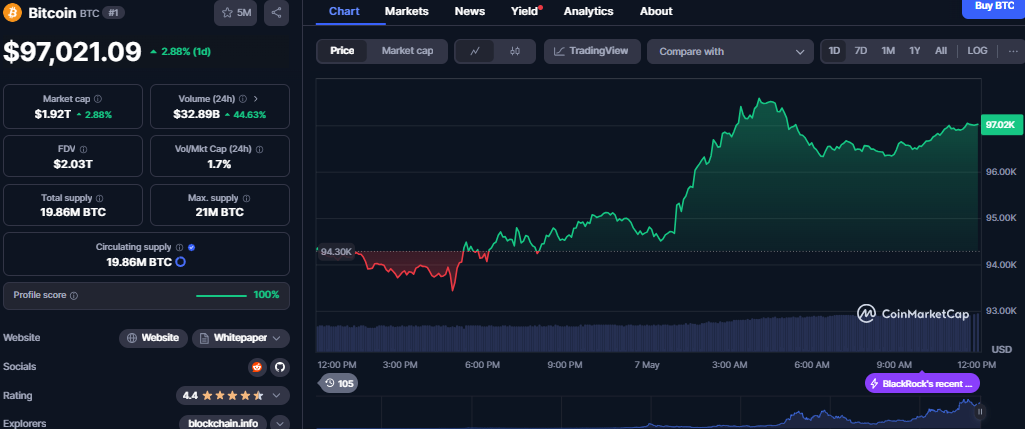The image size is (1025, 429).
Task: Toggle the LOG scale option
Action: [x=977, y=51]
